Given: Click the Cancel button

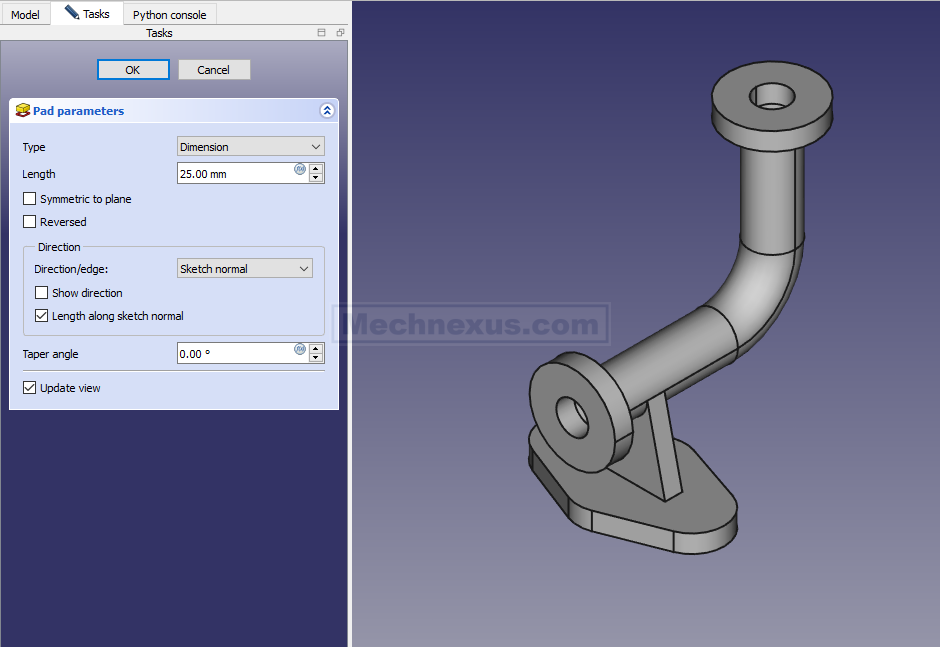Looking at the screenshot, I should (214, 70).
